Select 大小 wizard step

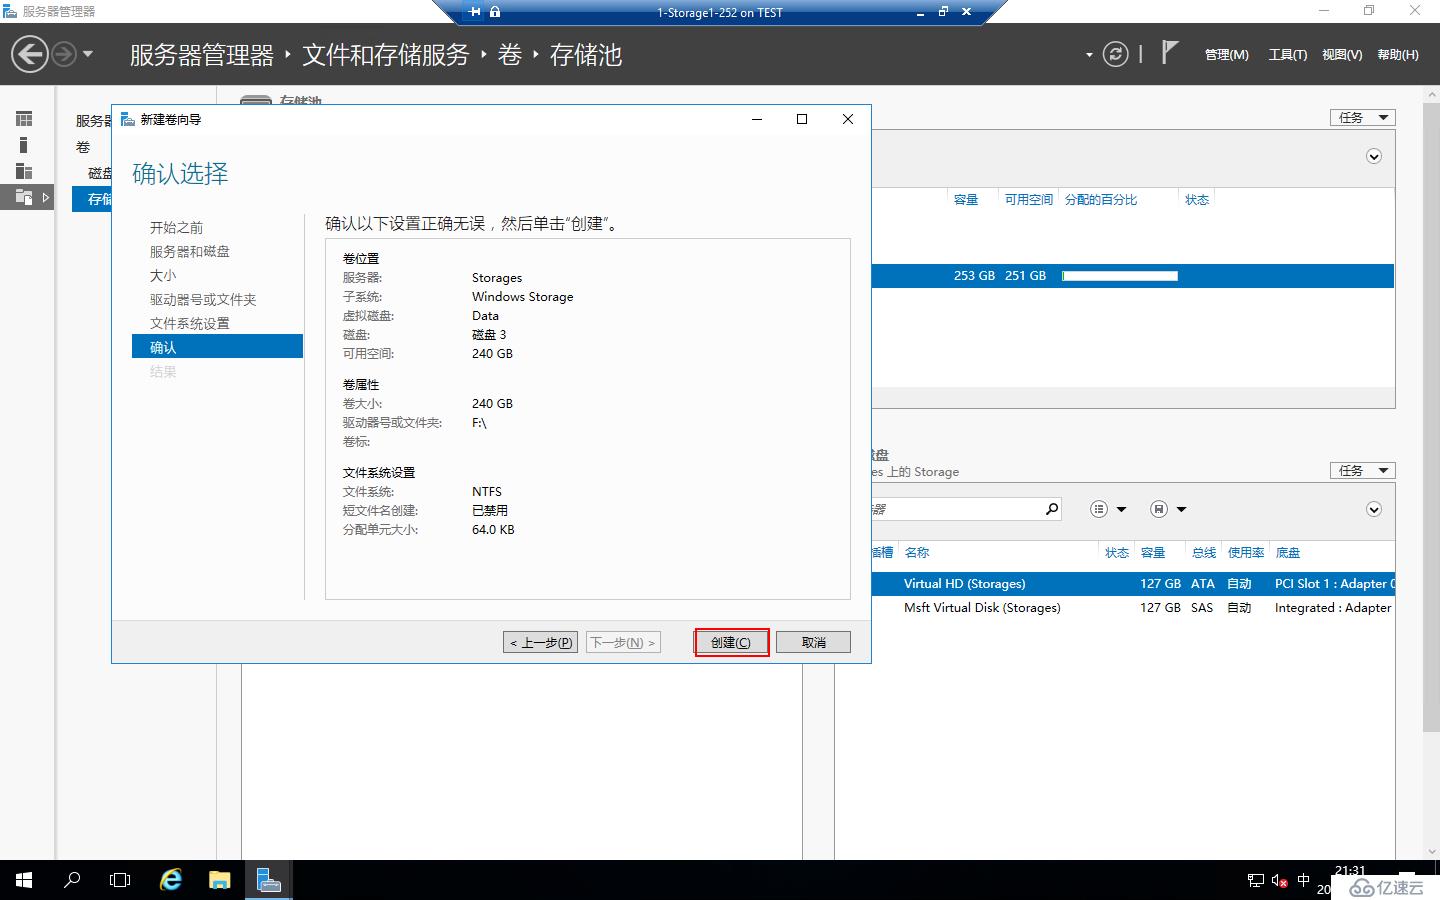[163, 276]
